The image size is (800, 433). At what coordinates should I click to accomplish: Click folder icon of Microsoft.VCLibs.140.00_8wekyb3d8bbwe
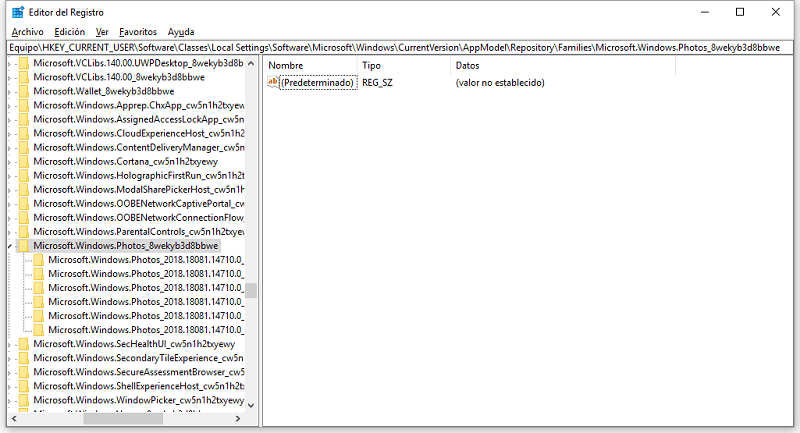point(23,77)
